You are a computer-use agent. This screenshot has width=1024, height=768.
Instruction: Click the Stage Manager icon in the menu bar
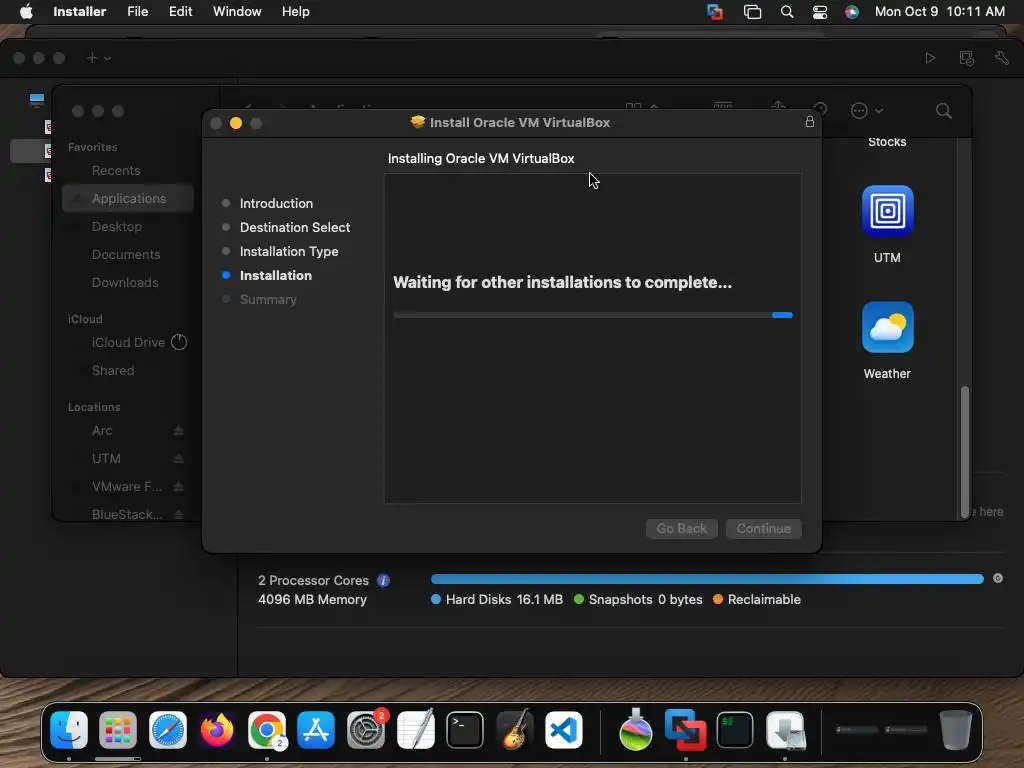(x=752, y=12)
